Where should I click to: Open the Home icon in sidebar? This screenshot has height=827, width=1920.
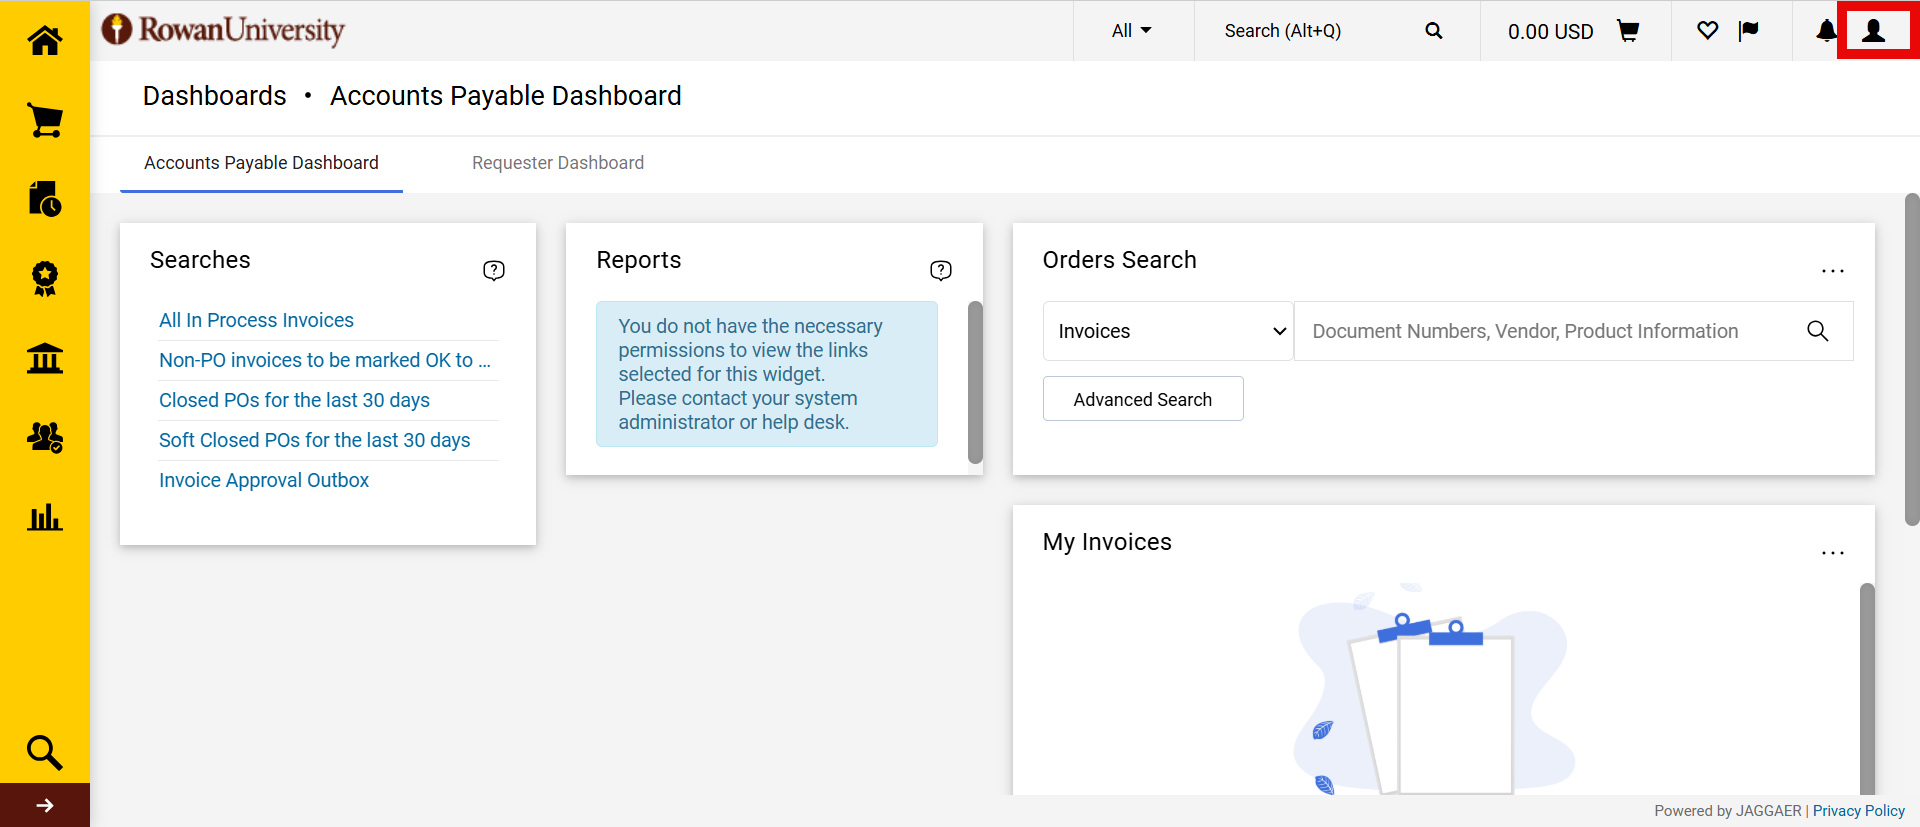tap(45, 41)
